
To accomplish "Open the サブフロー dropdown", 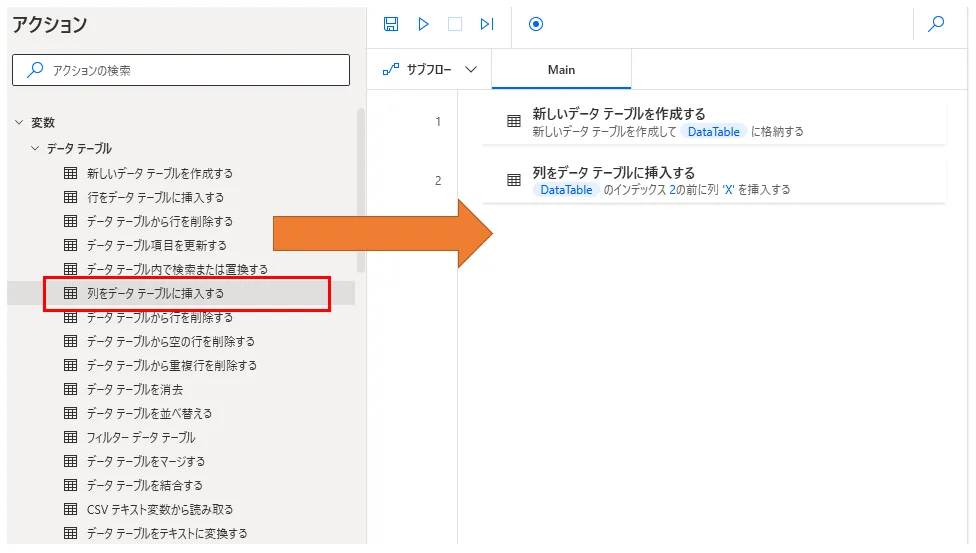I will click(430, 70).
